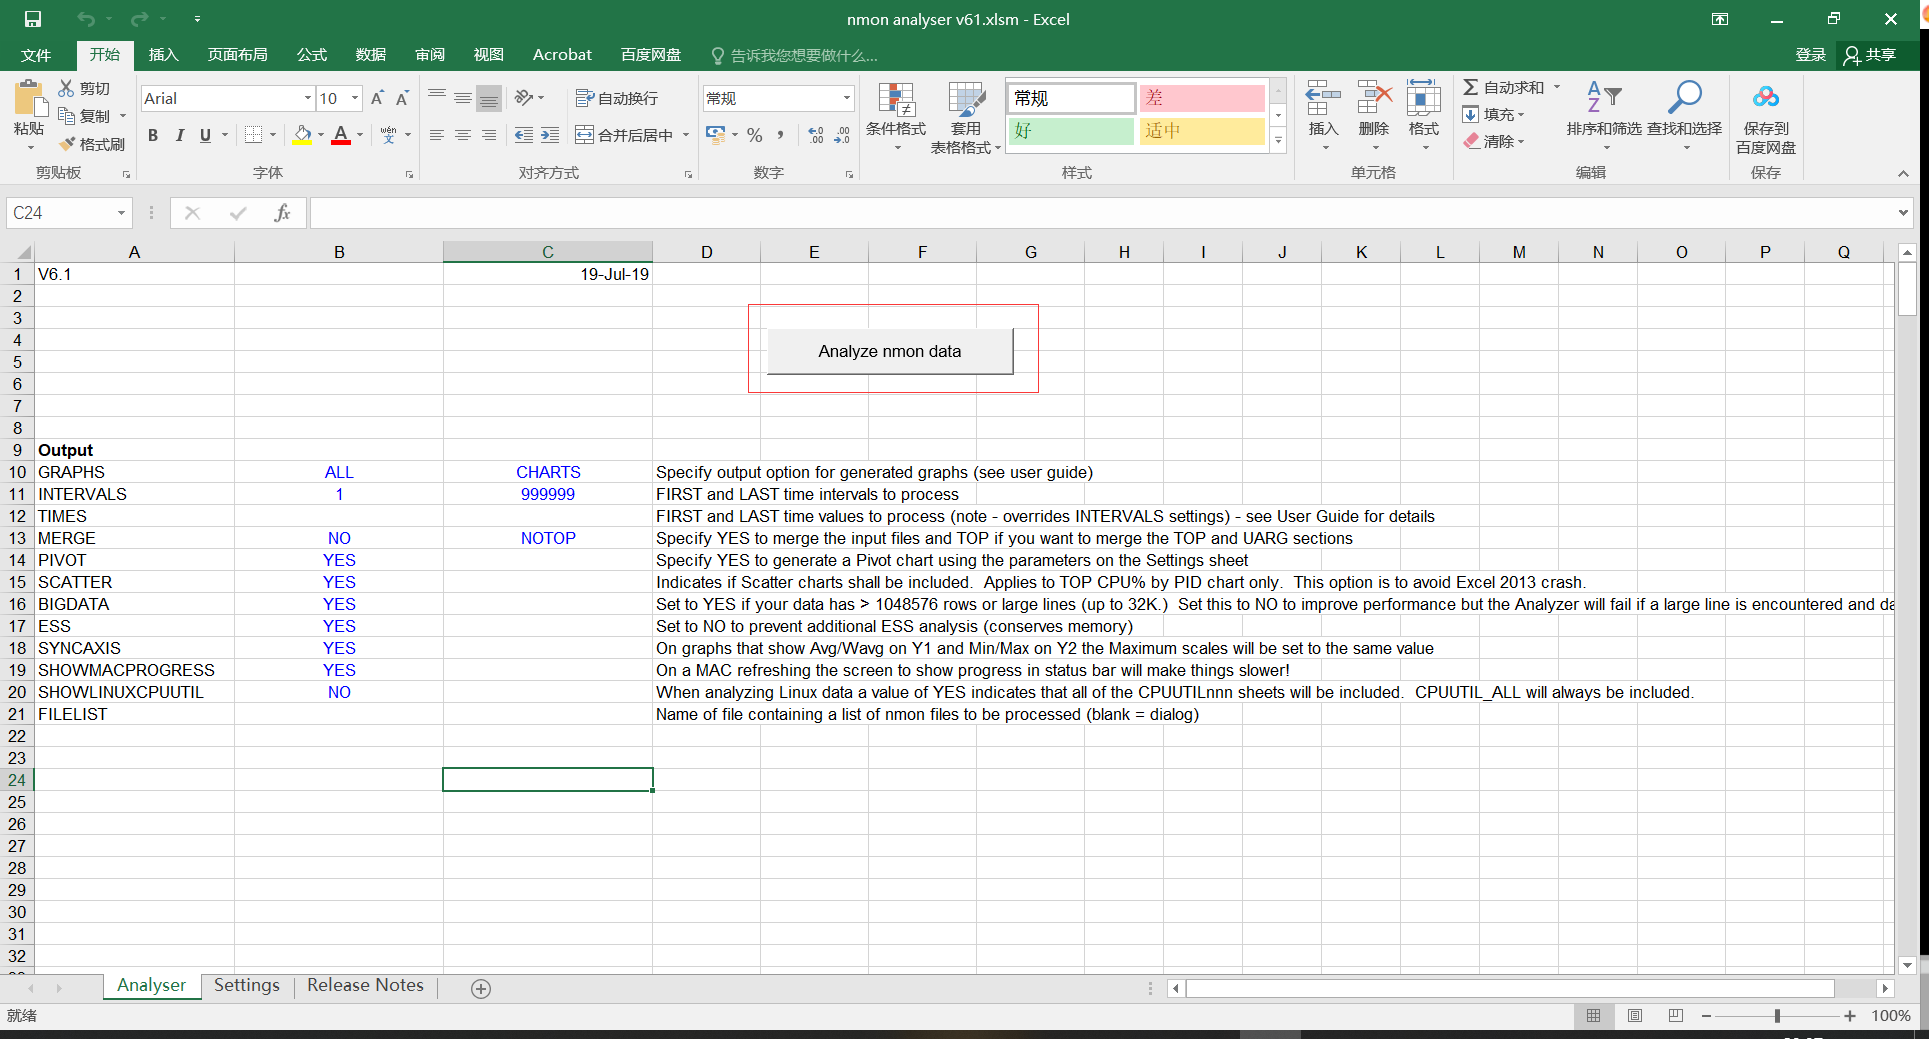Toggle Bold formatting
Screen dimensions: 1929x1039
[153, 135]
